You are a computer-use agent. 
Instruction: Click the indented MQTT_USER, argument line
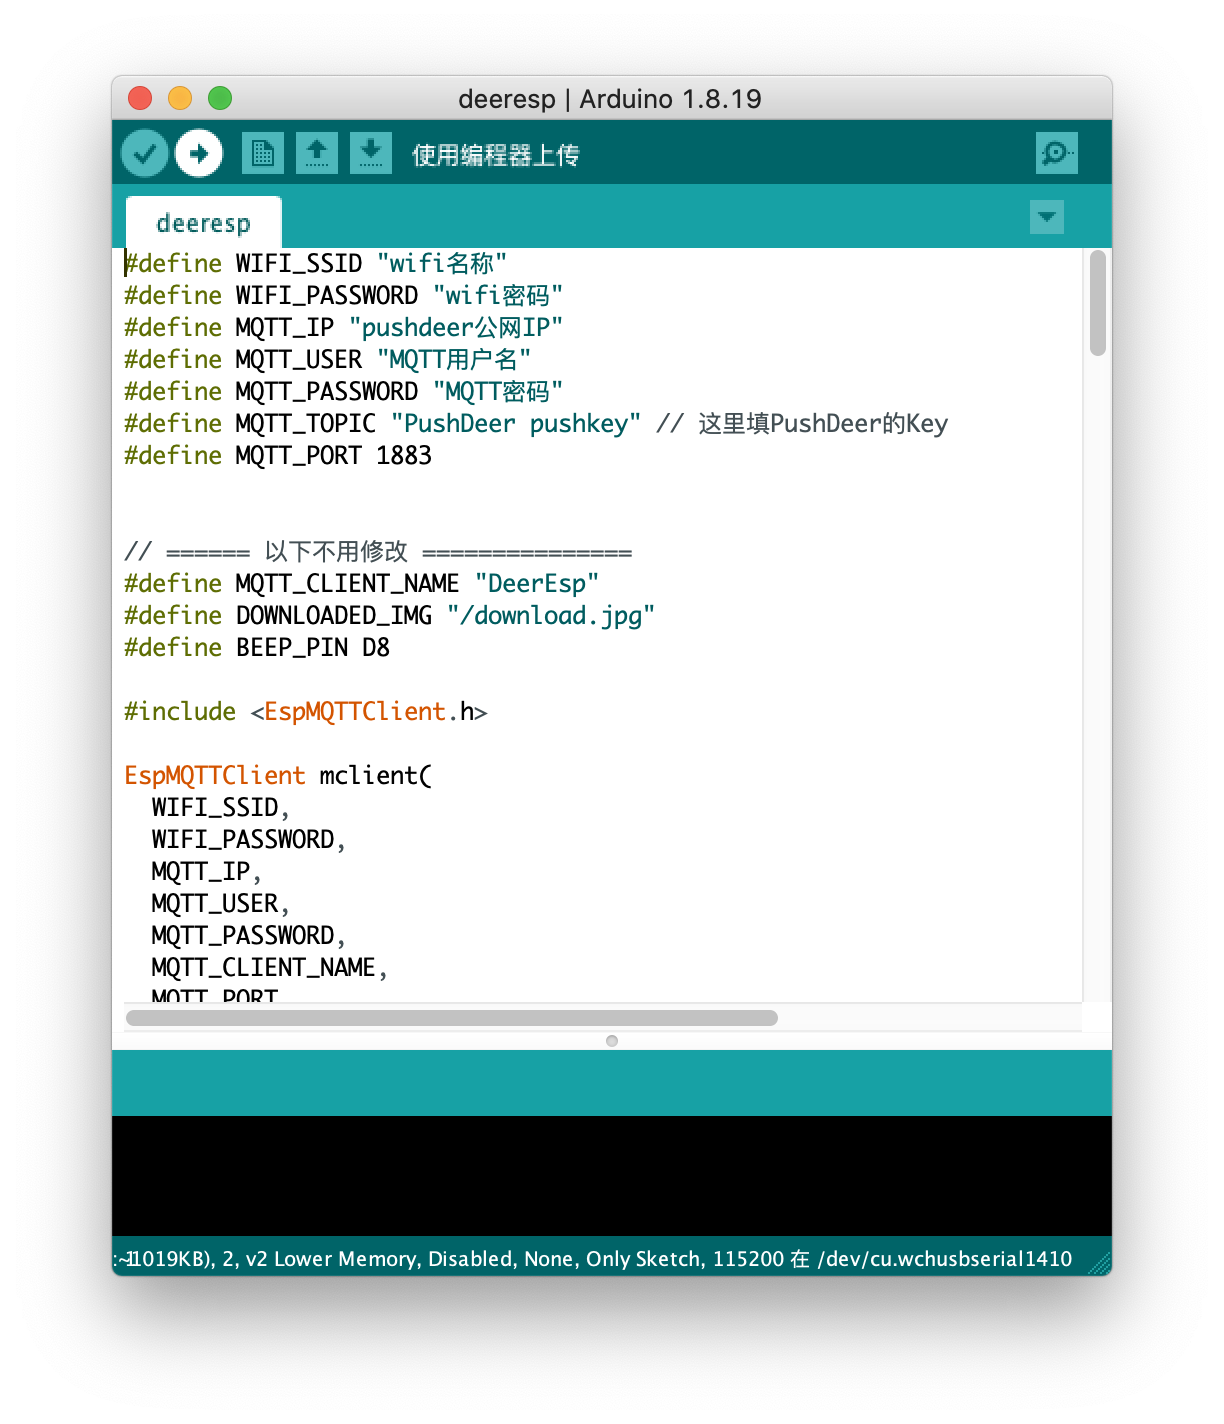220,903
